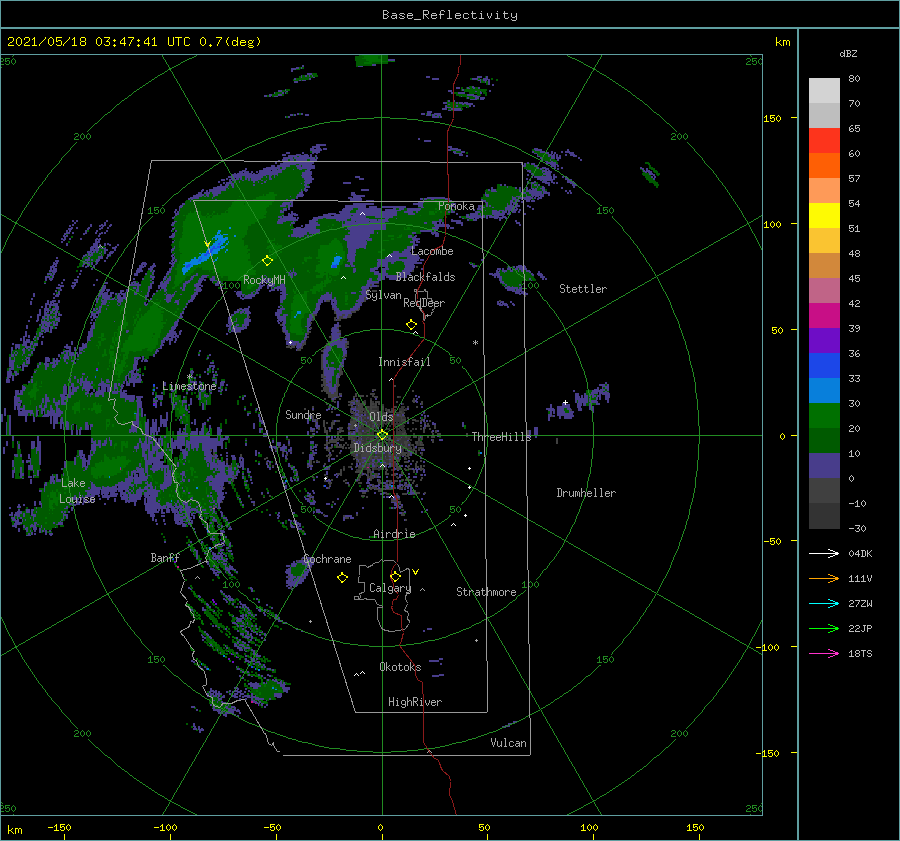Image resolution: width=900 pixels, height=841 pixels.
Task: Click the ThreeHills label
Action: coord(501,437)
